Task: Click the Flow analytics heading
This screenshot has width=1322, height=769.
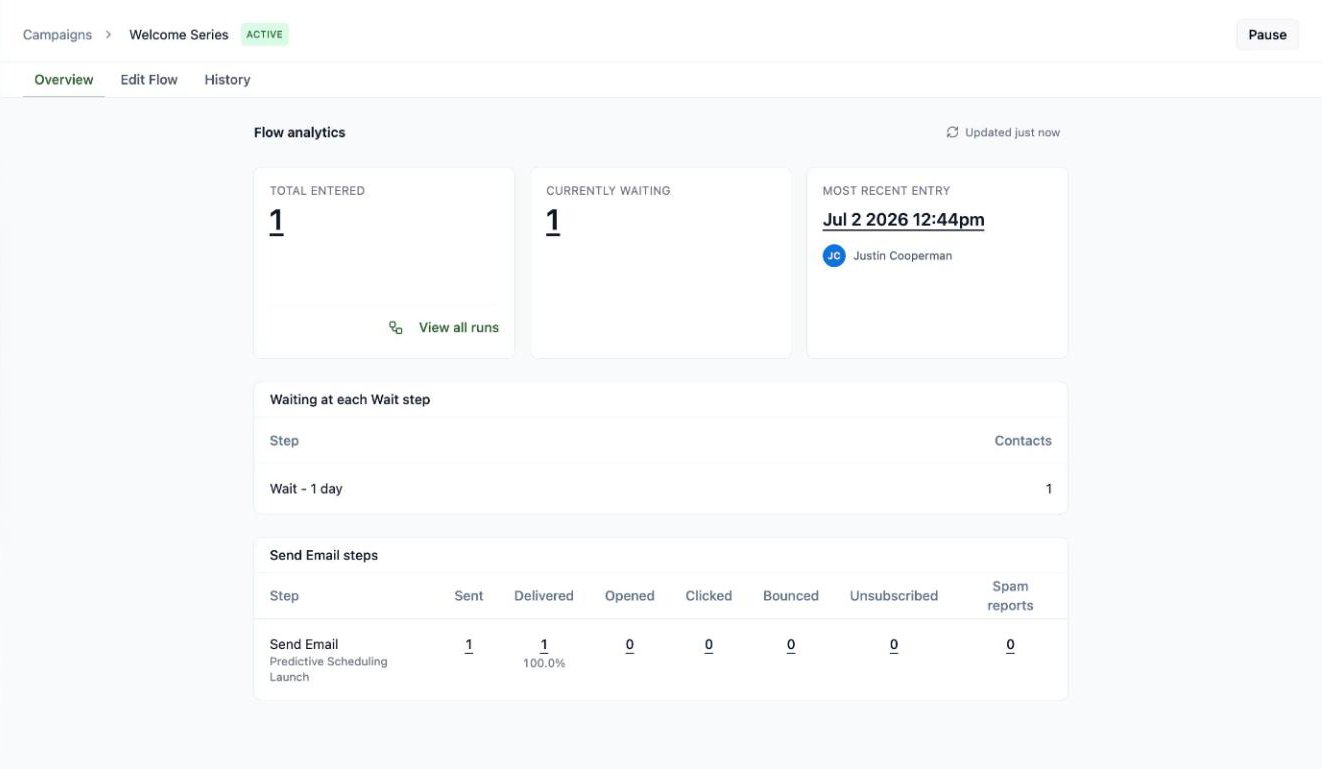Action: point(300,132)
